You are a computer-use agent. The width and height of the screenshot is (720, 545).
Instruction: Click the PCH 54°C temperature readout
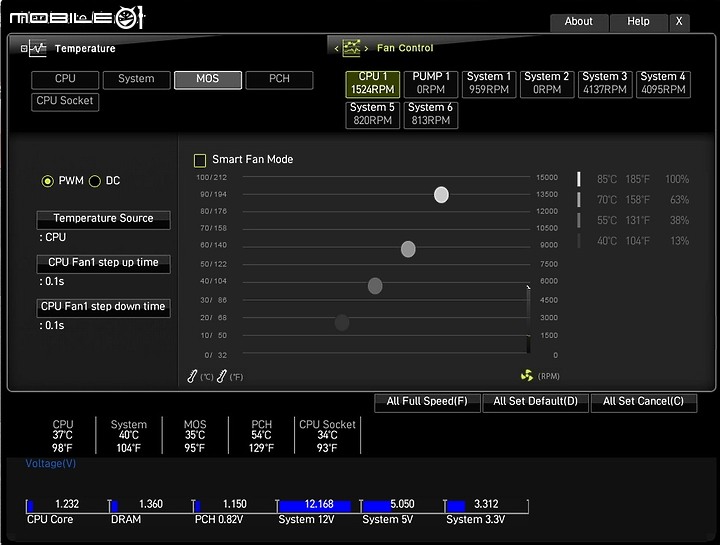(x=261, y=436)
